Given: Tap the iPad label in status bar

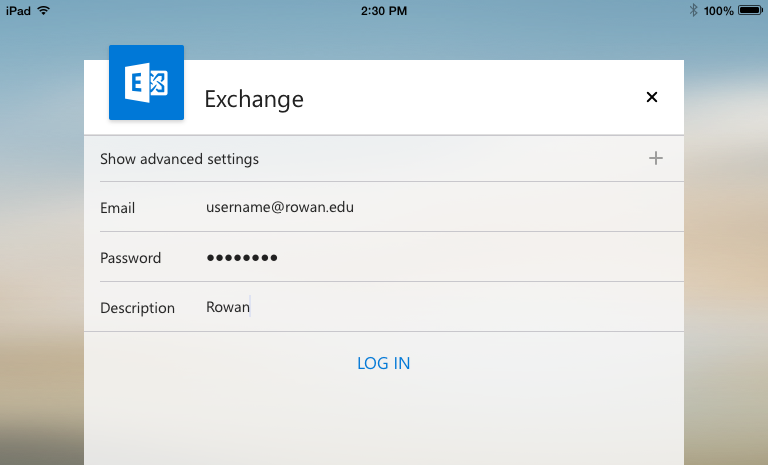Looking at the screenshot, I should (18, 10).
